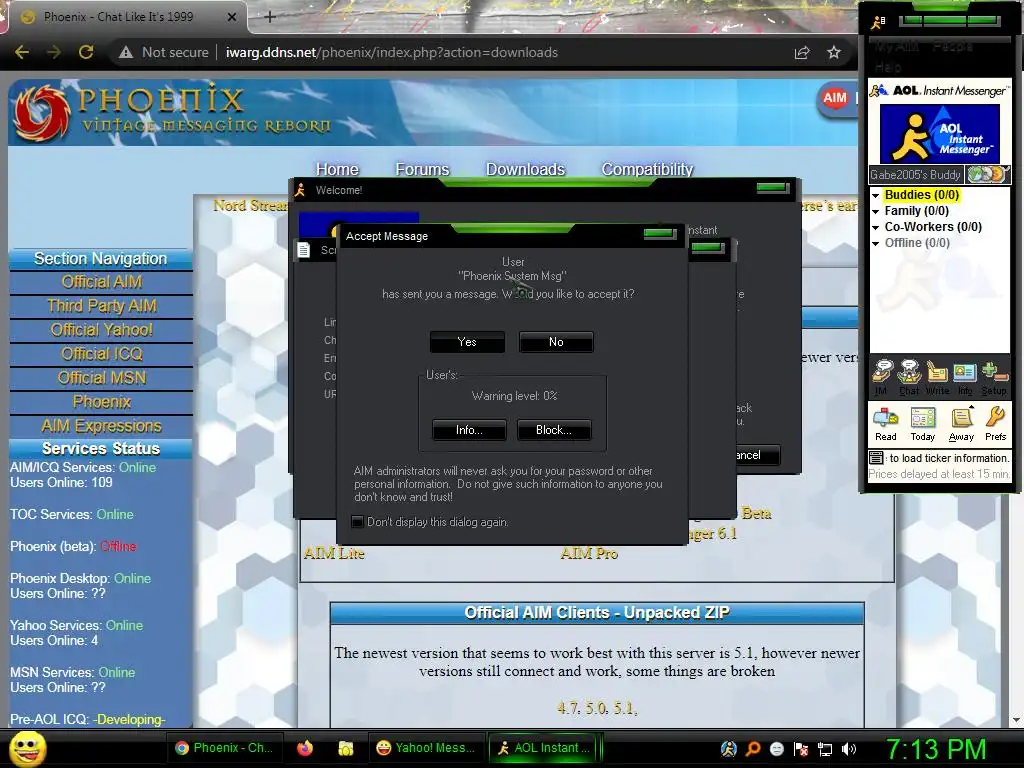Viewport: 1024px width, 768px height.
Task: Click the smiley start button
Action: [27, 748]
